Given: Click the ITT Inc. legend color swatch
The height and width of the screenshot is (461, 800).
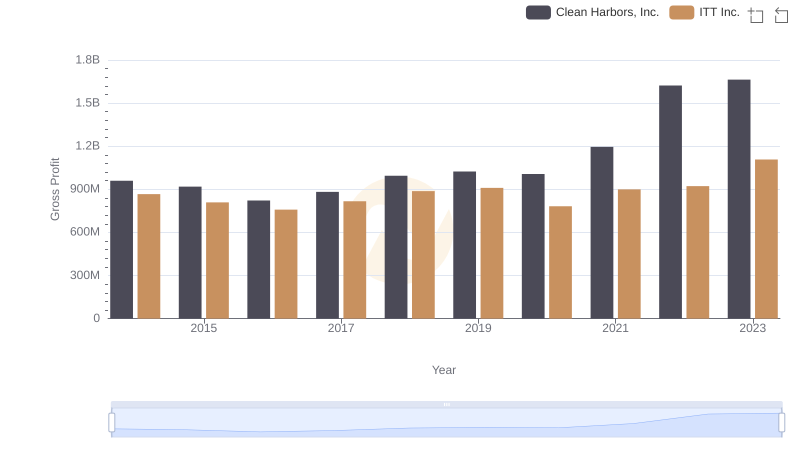Looking at the screenshot, I should (x=682, y=12).
